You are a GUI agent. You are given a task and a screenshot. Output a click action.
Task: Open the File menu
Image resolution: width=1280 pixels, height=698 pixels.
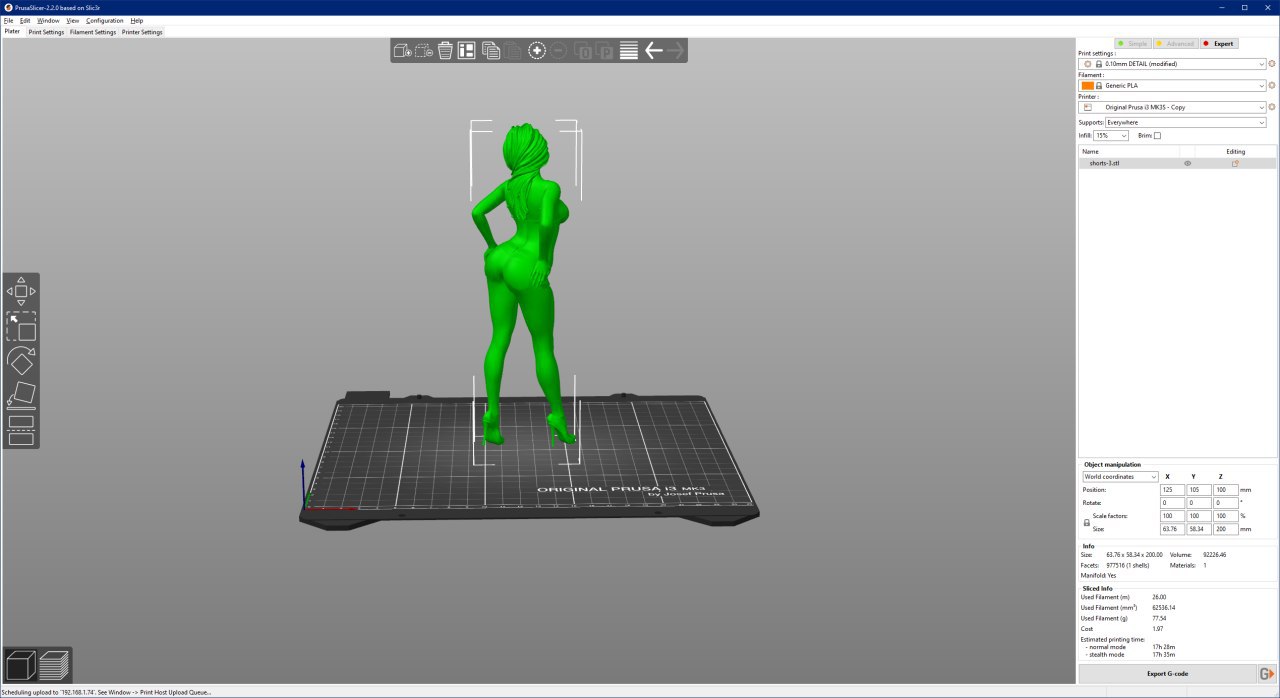(x=8, y=20)
